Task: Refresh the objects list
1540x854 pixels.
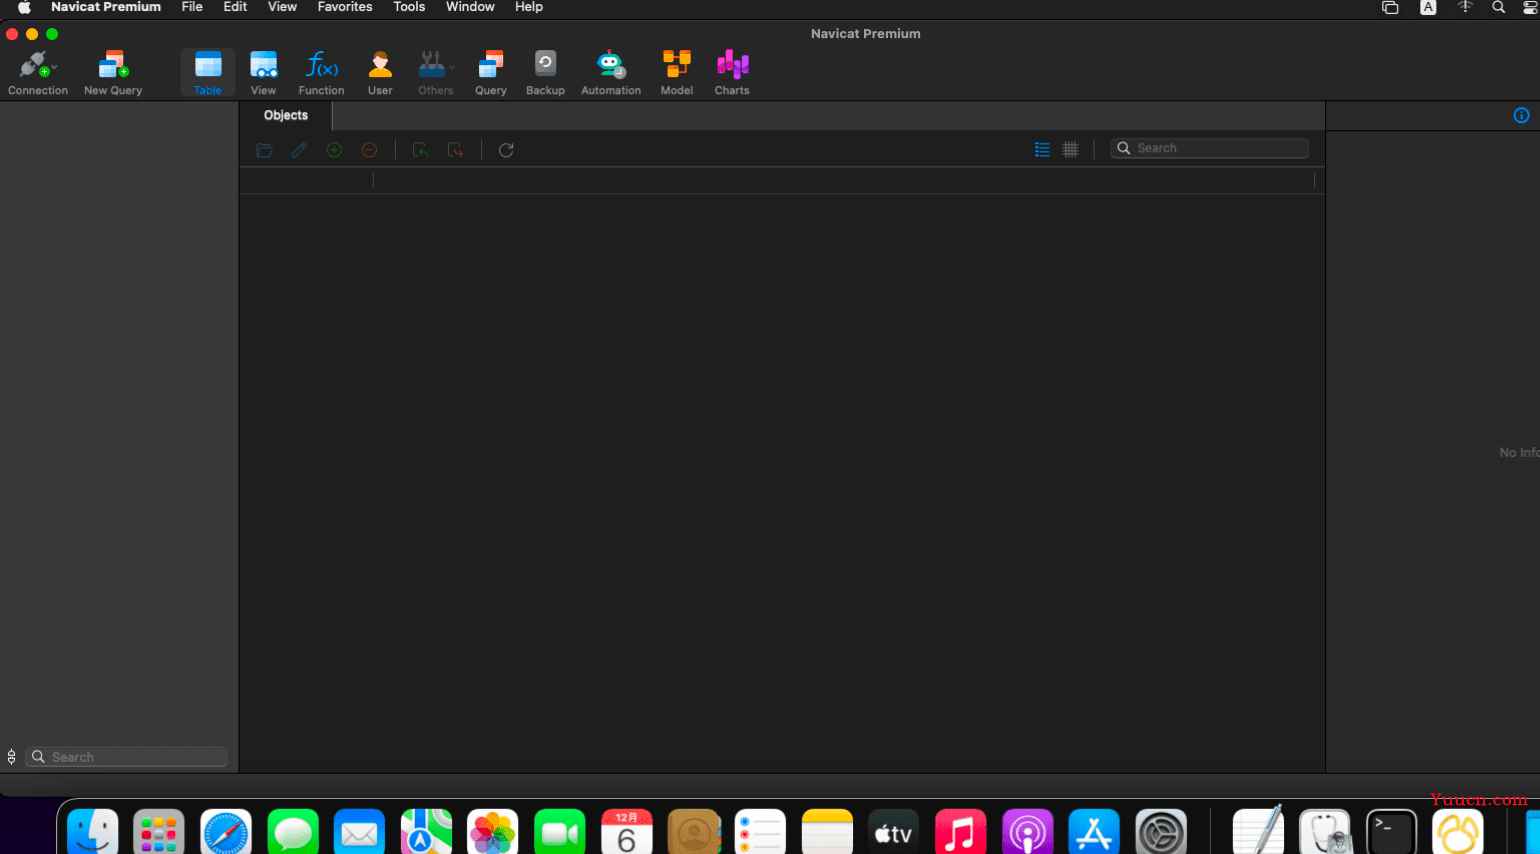Action: 507,150
